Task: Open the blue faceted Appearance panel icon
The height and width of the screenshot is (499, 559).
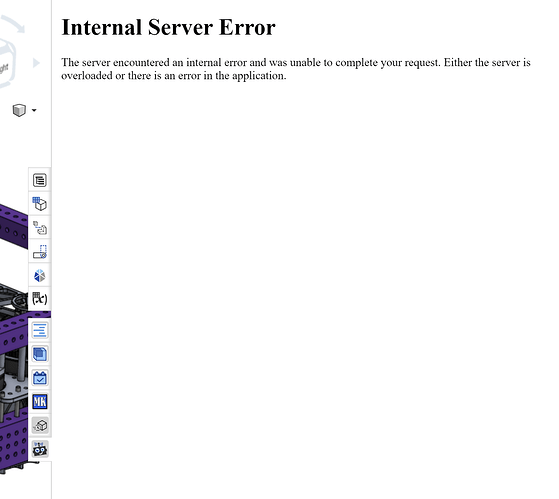Action: (40, 276)
